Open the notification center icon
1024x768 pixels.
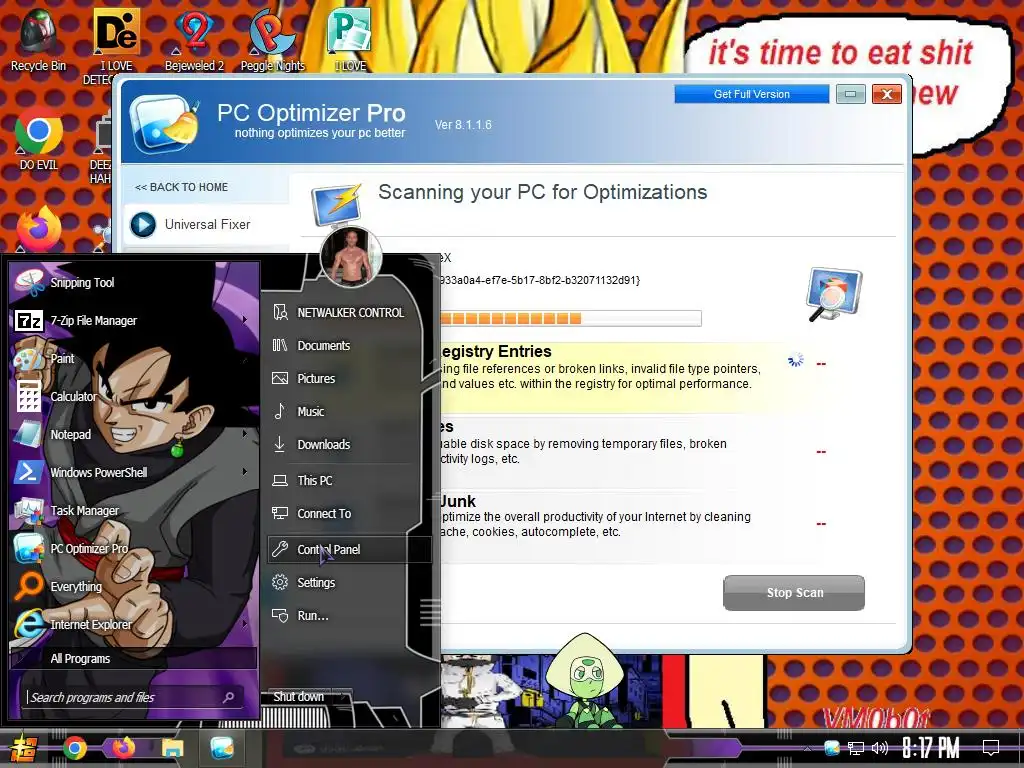pos(991,748)
